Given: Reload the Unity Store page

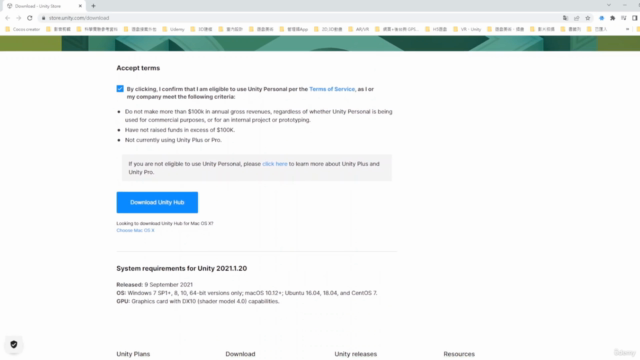Looking at the screenshot, I should (30, 18).
